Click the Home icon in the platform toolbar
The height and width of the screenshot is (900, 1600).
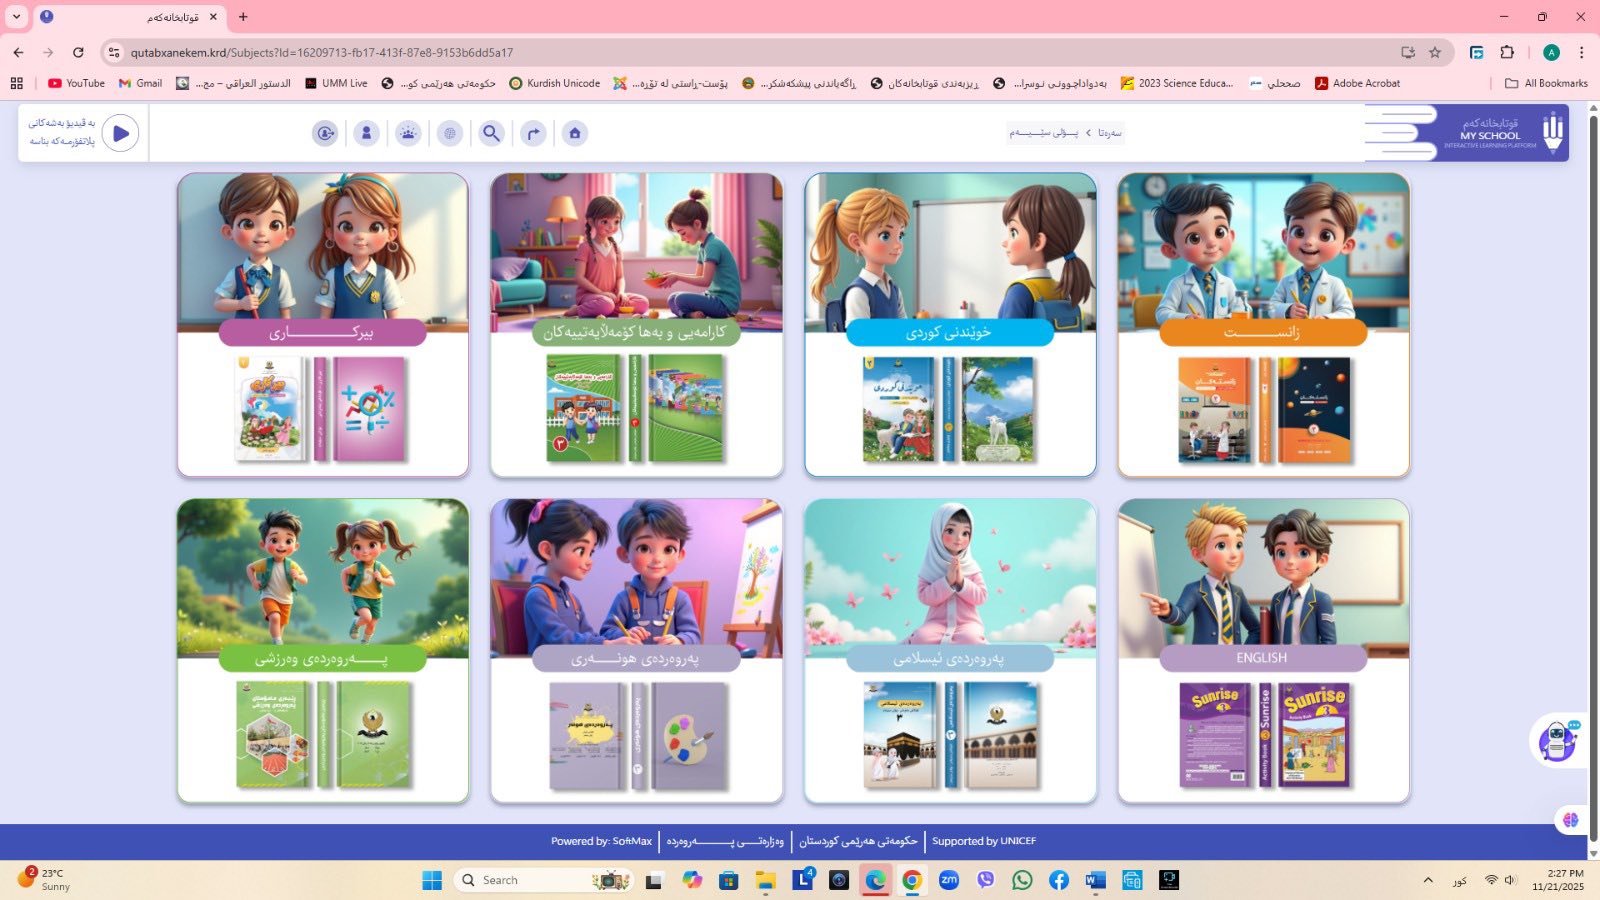tap(575, 133)
